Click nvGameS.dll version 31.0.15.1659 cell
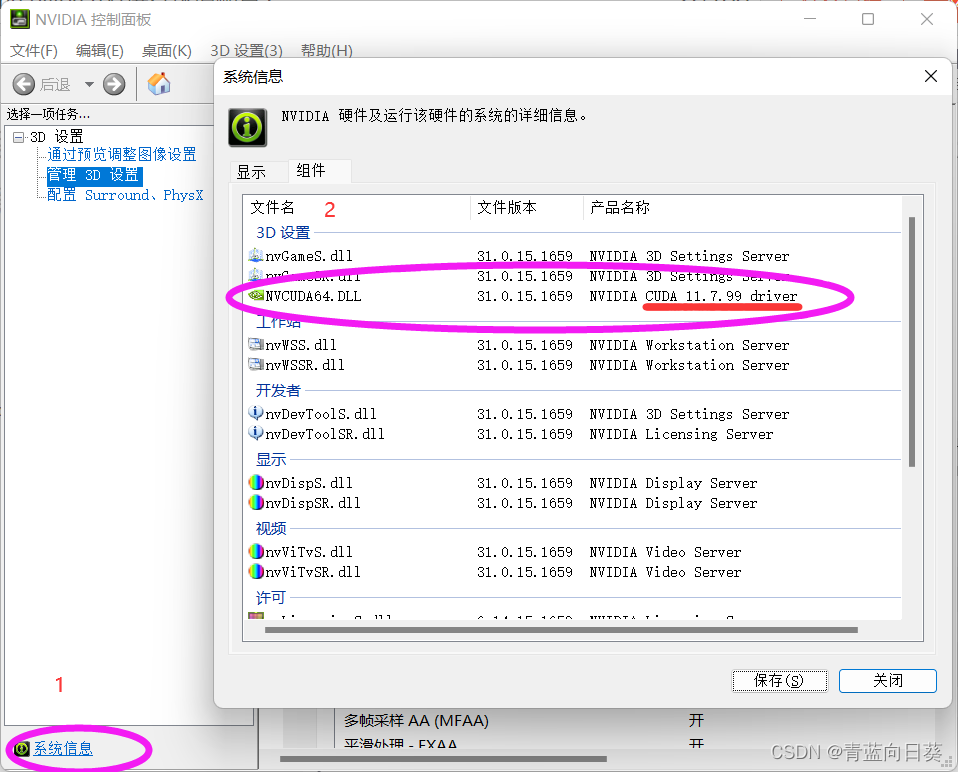The width and height of the screenshot is (958, 772). [525, 256]
